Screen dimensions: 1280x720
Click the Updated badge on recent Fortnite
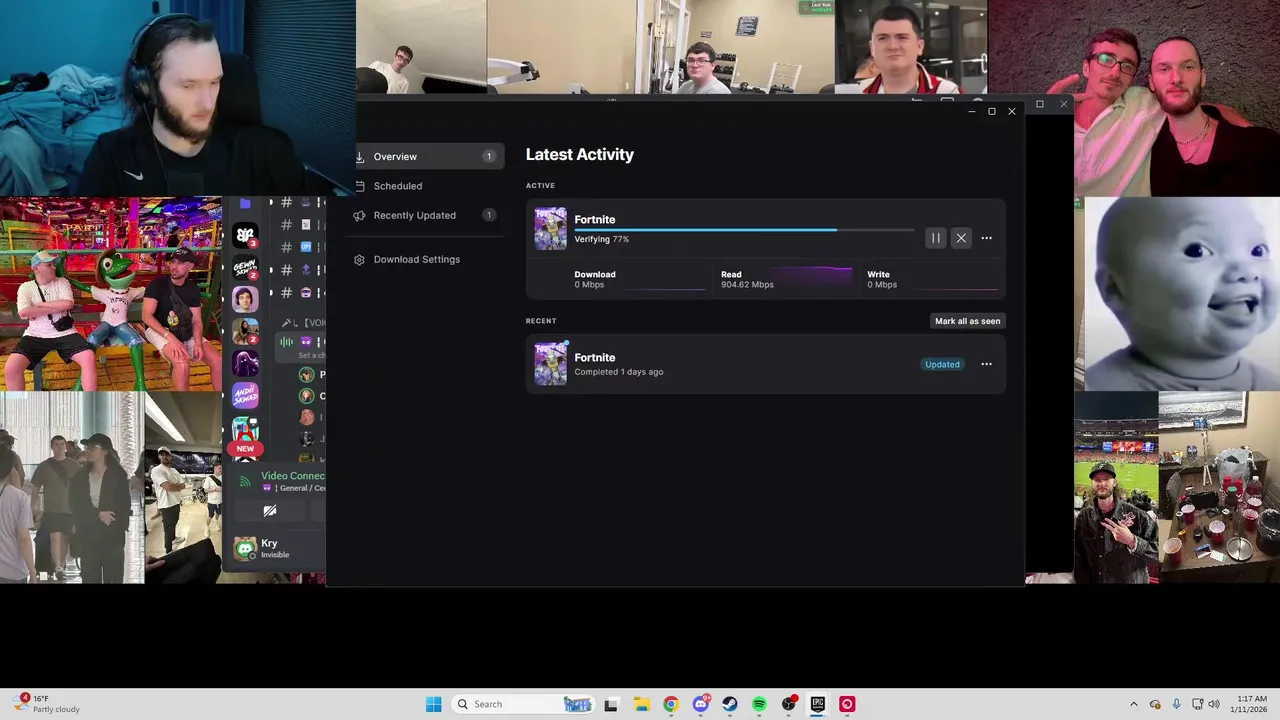[942, 364]
